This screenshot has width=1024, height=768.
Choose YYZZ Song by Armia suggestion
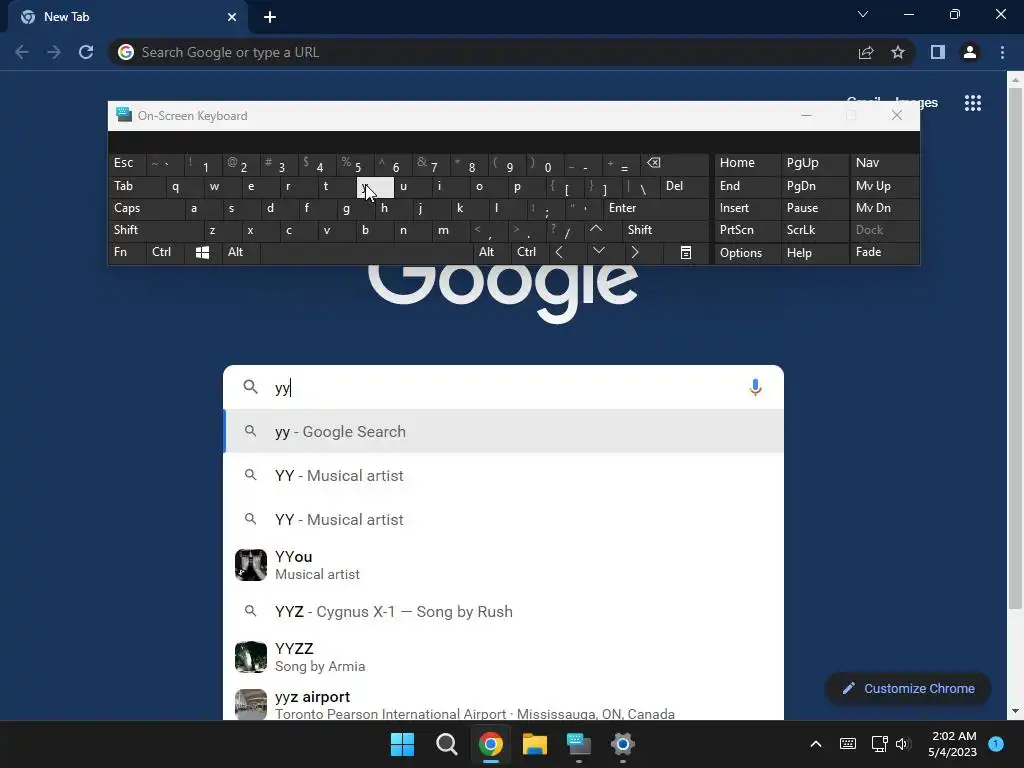(x=504, y=657)
